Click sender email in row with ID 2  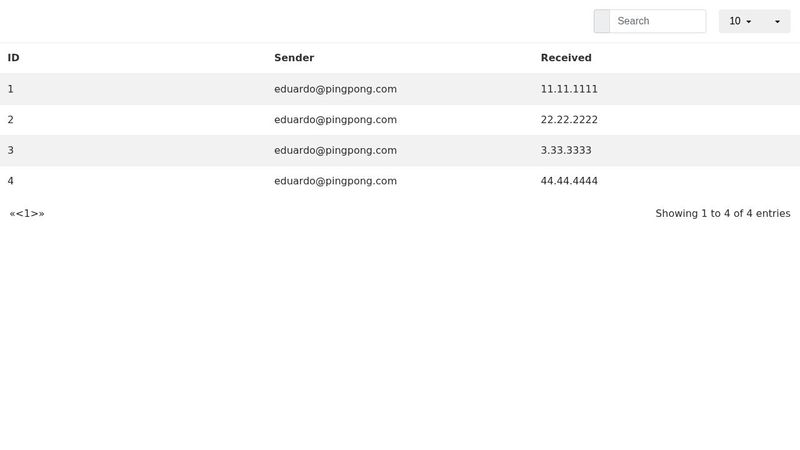[x=335, y=120]
